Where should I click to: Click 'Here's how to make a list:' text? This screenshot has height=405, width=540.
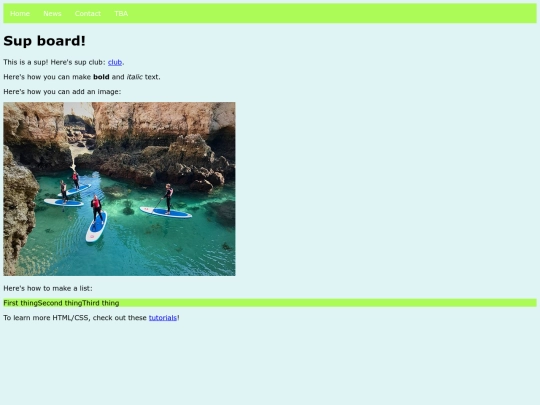pyautogui.click(x=48, y=288)
